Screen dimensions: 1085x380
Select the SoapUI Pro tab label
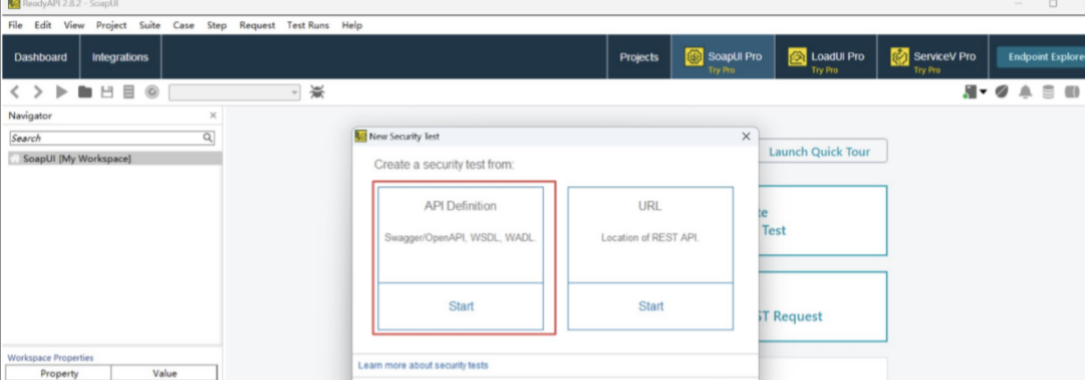pyautogui.click(x=735, y=56)
